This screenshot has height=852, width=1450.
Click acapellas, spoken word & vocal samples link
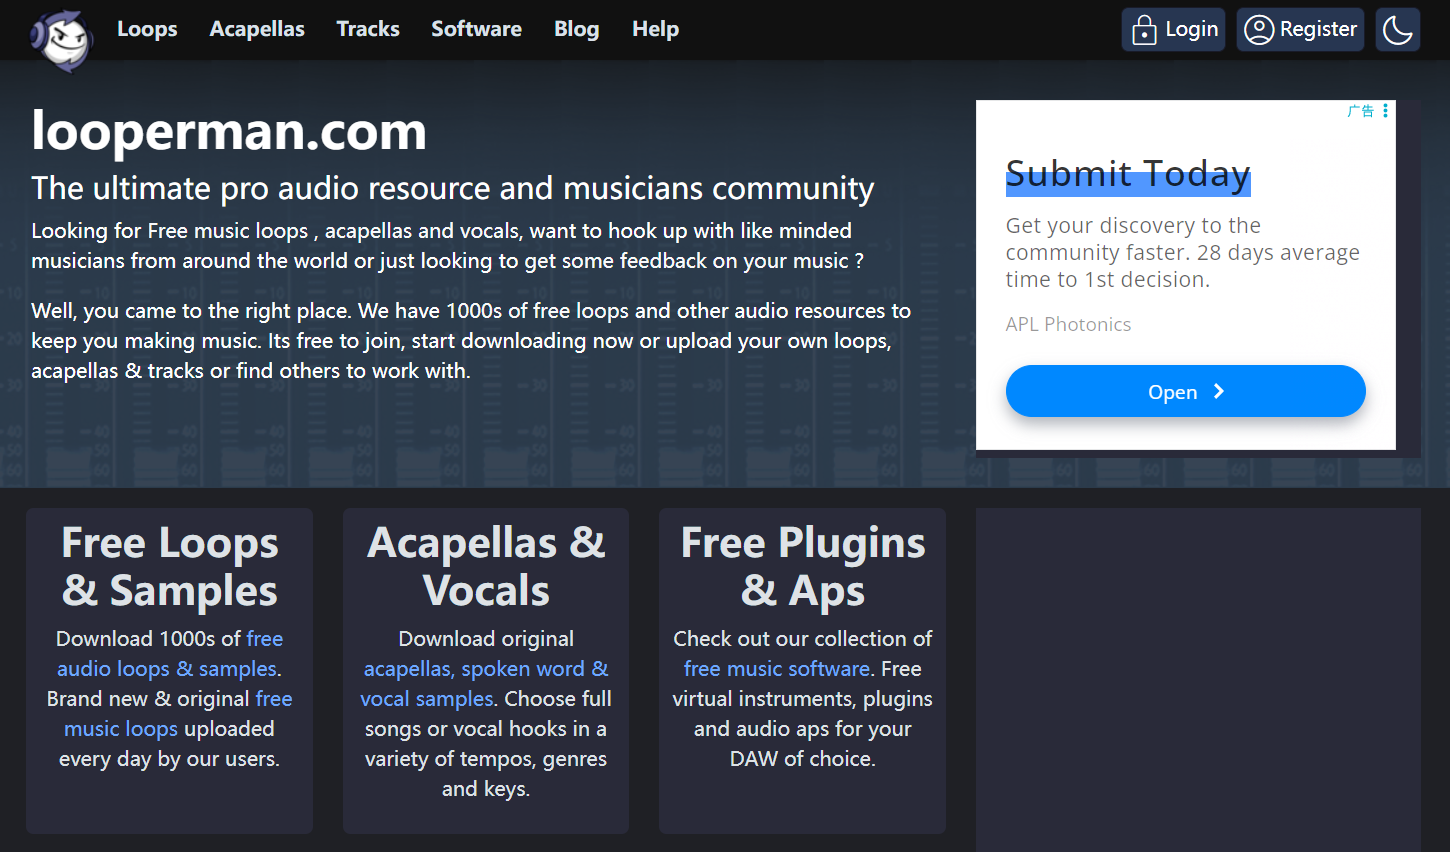coord(485,668)
